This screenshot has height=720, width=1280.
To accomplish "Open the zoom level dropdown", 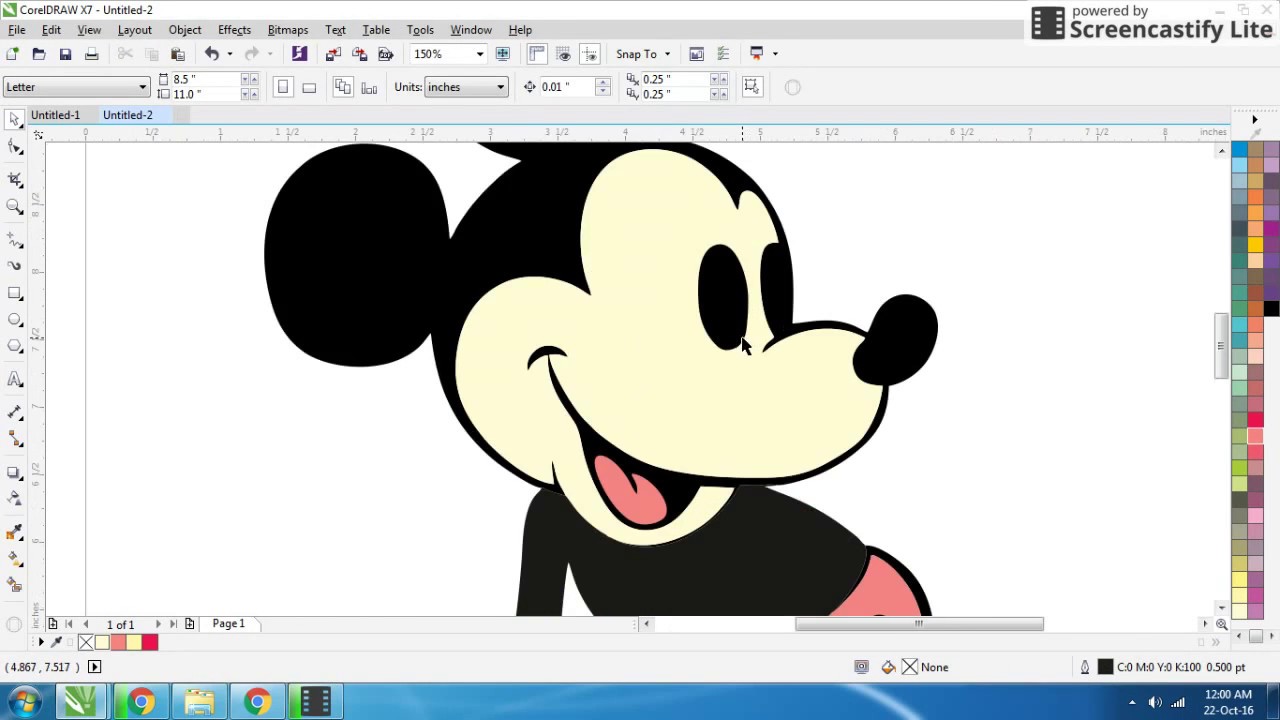I will (x=480, y=54).
